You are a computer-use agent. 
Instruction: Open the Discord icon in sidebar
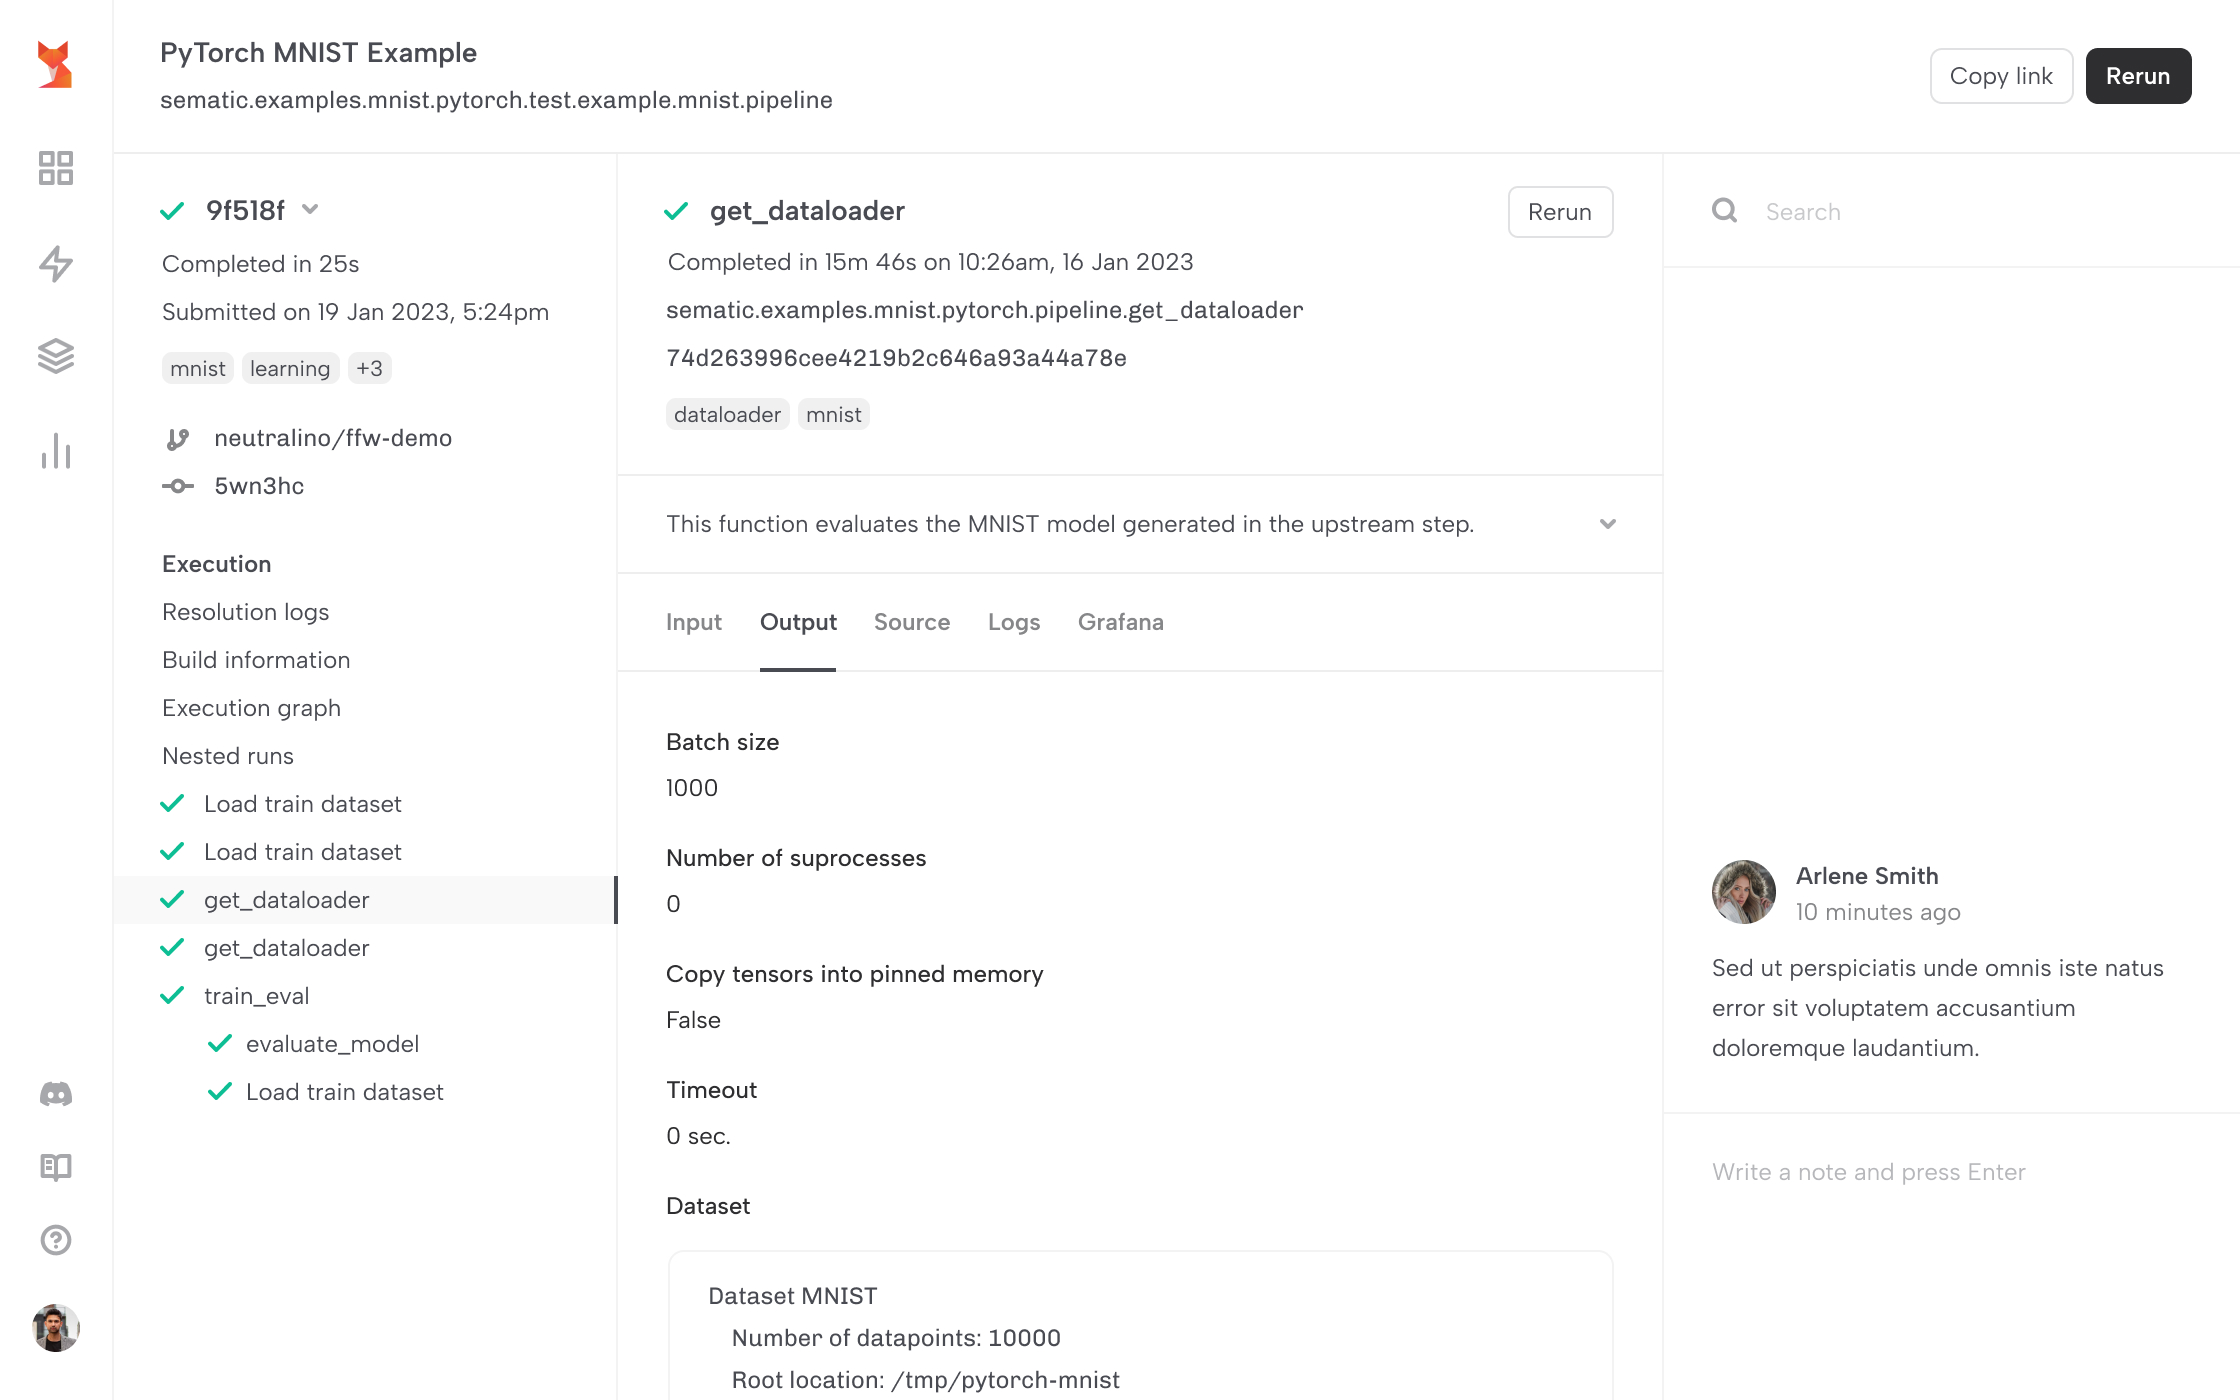pyautogui.click(x=56, y=1094)
